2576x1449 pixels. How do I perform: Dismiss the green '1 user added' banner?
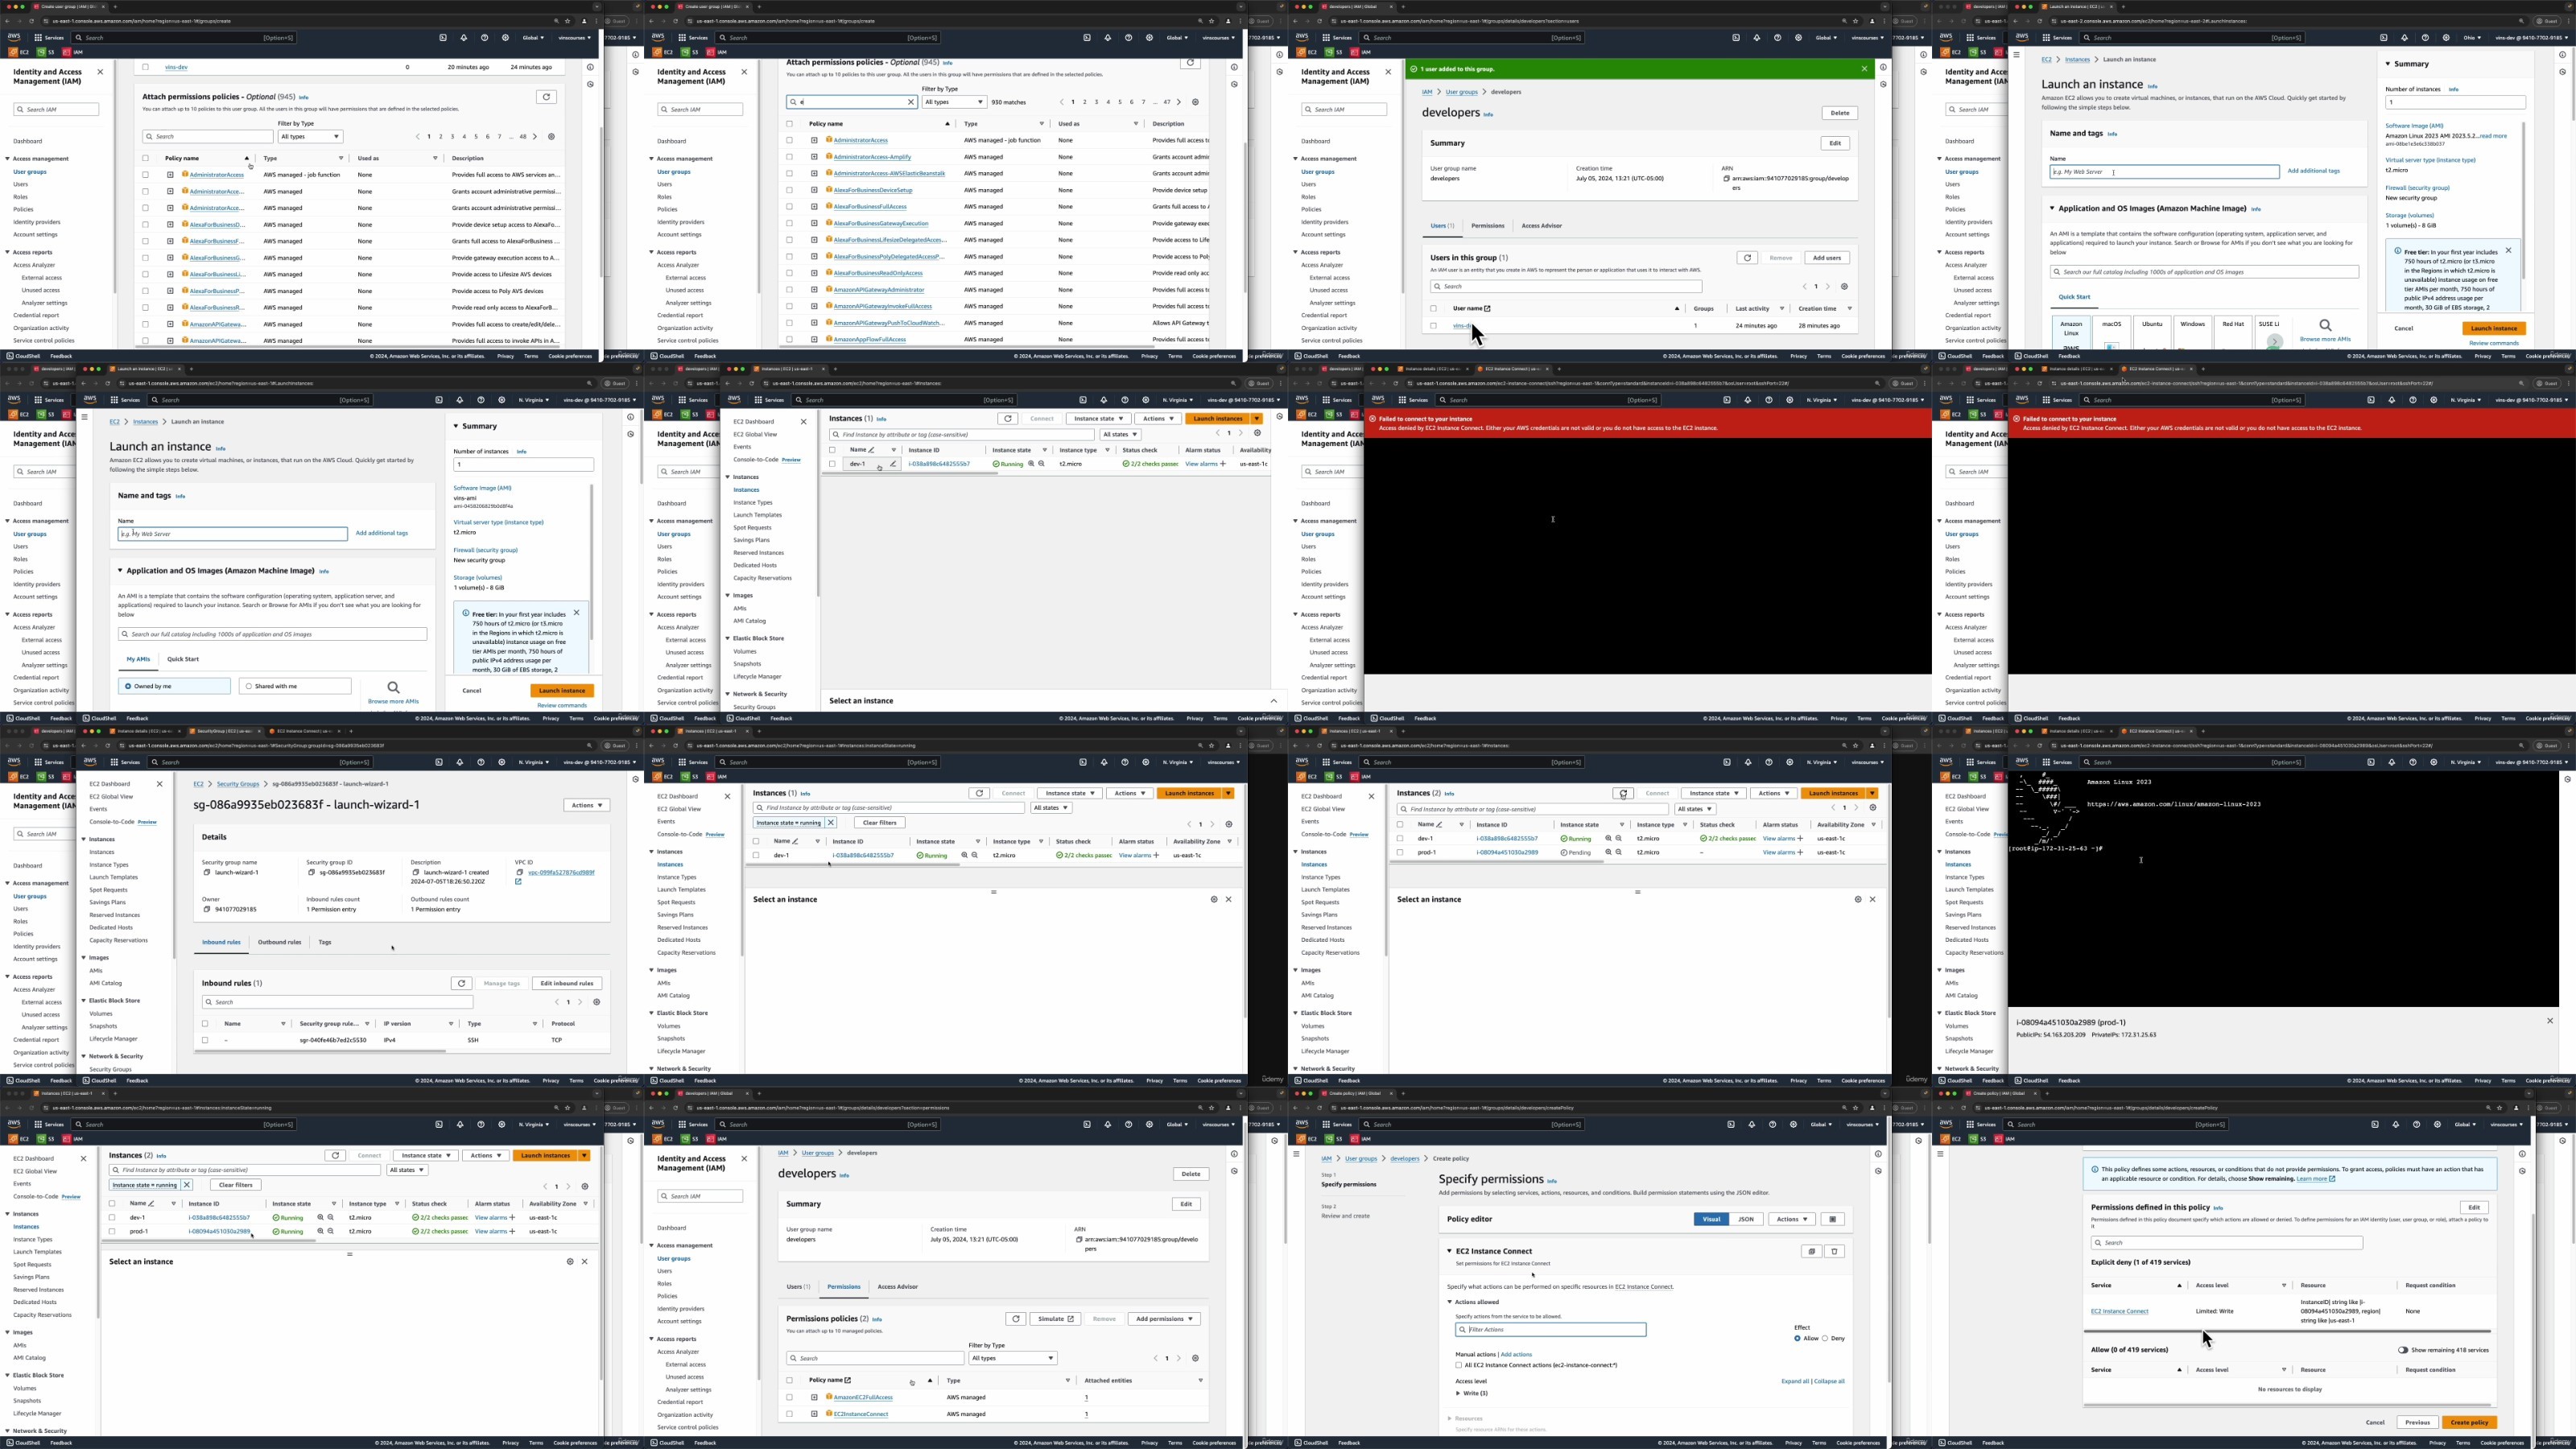(x=1864, y=69)
